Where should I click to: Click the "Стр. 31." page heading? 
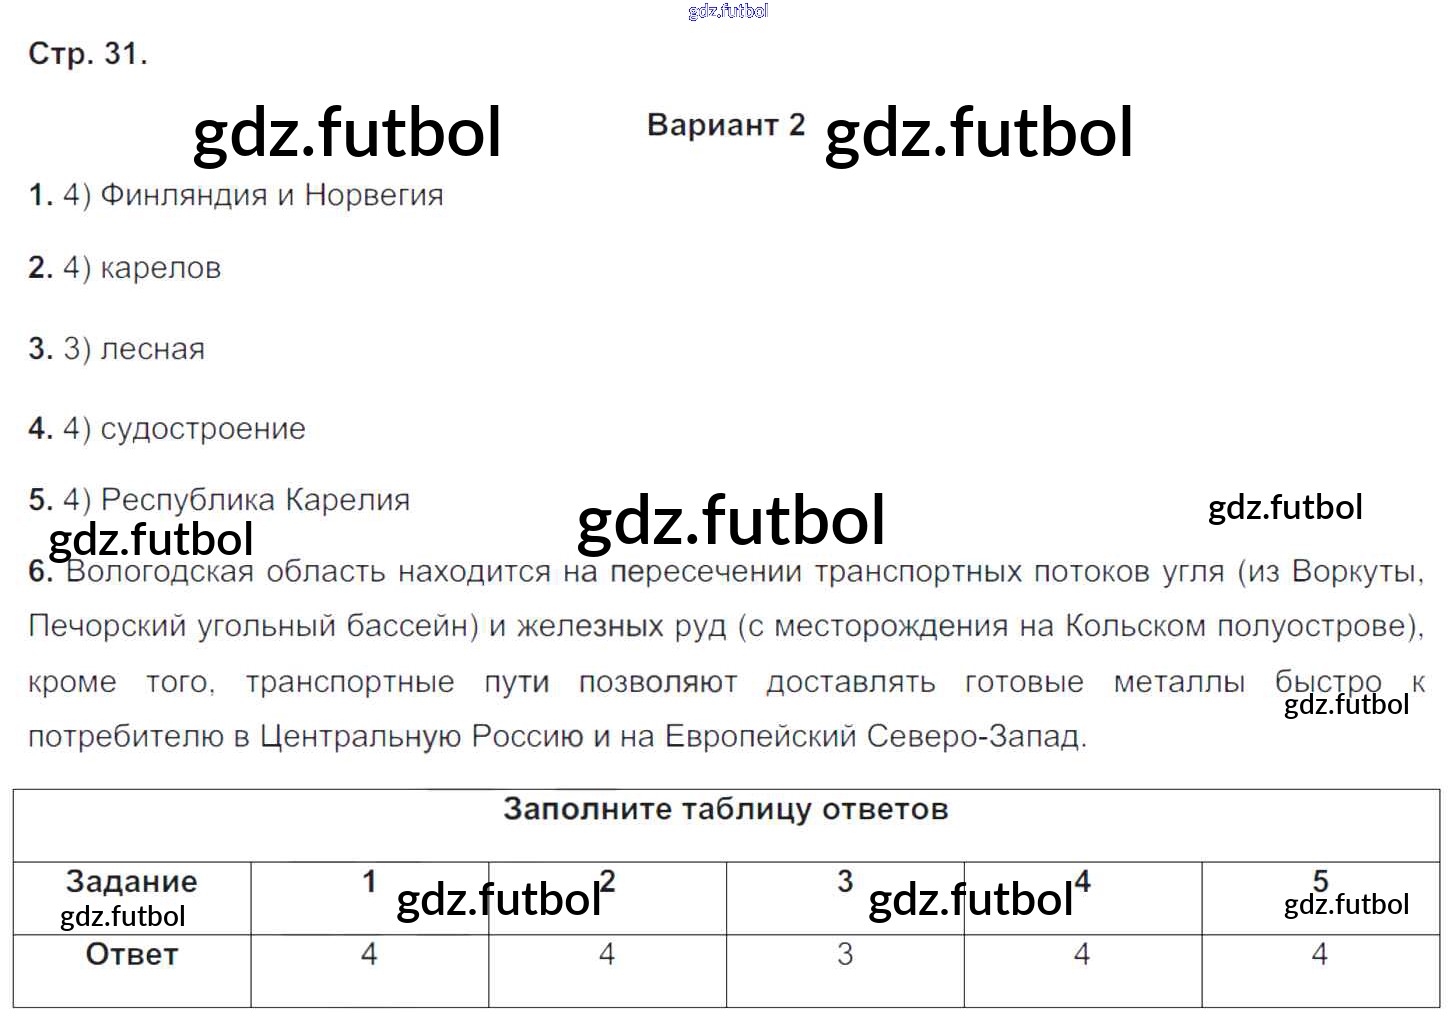88,54
